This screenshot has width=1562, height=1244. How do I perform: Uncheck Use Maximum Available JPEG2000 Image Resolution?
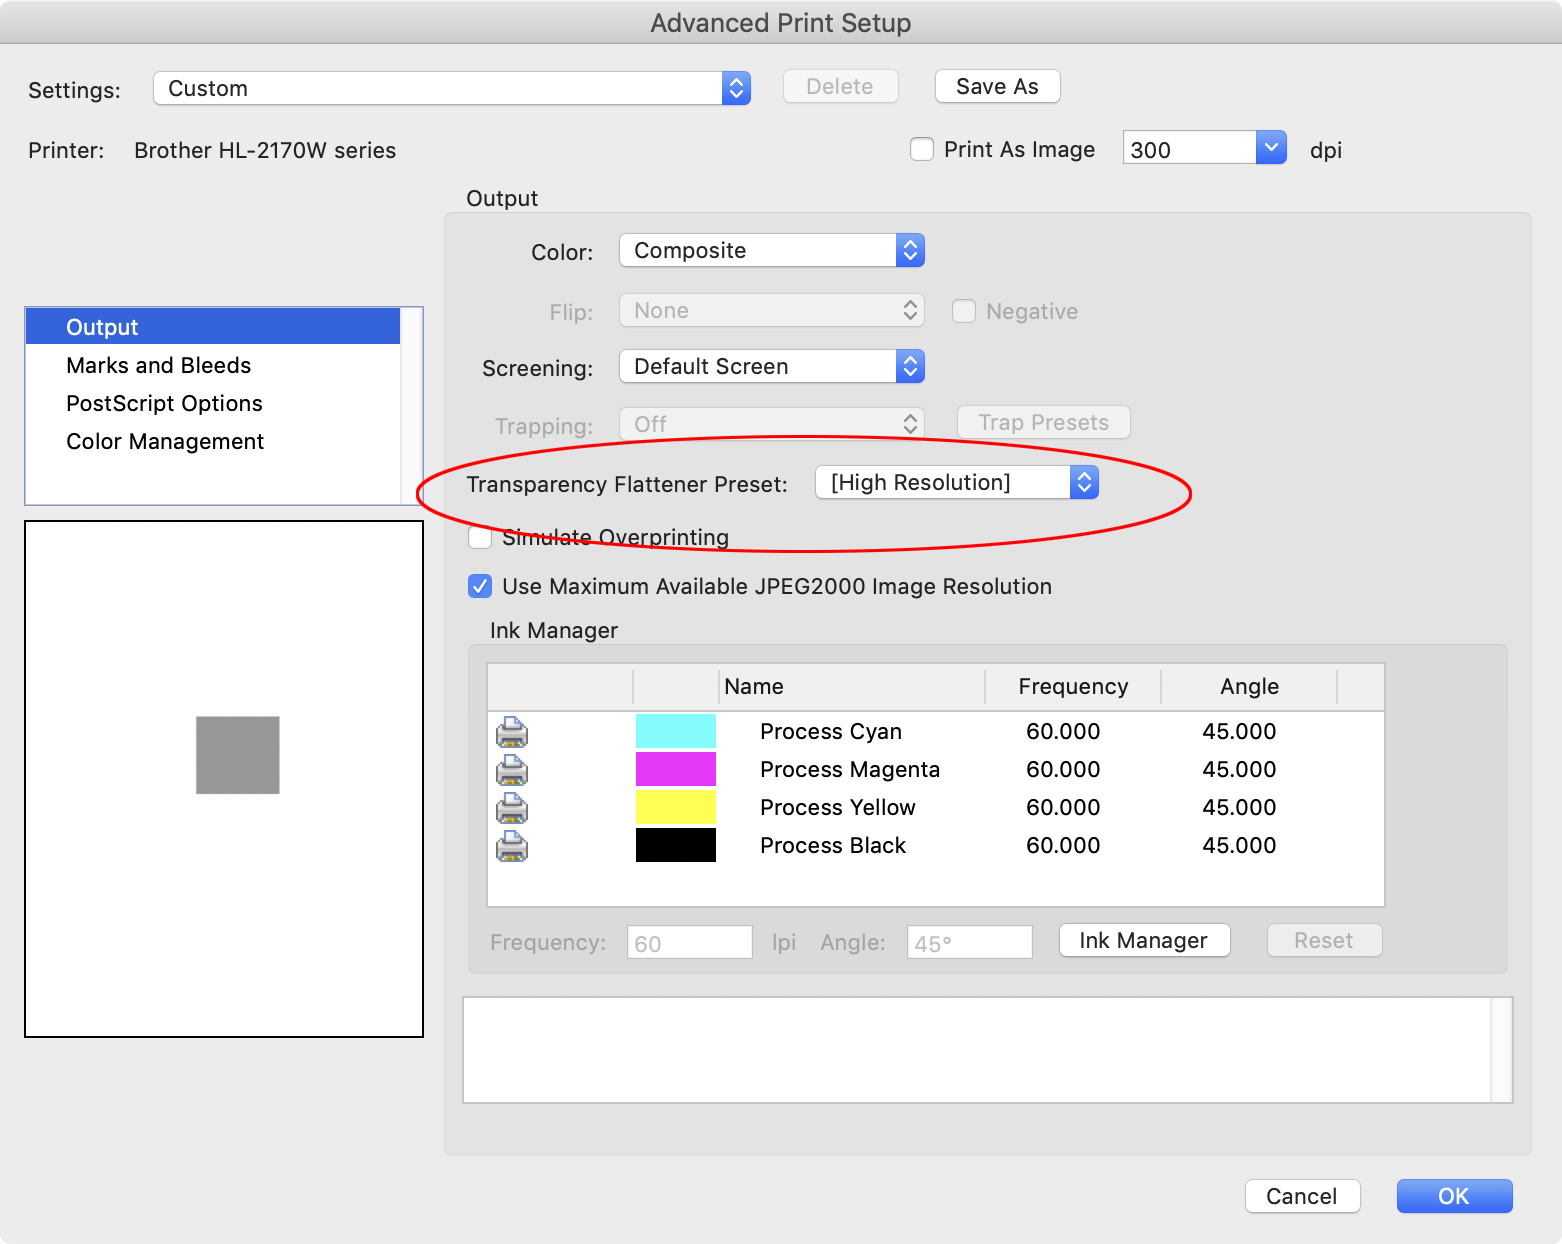(480, 586)
